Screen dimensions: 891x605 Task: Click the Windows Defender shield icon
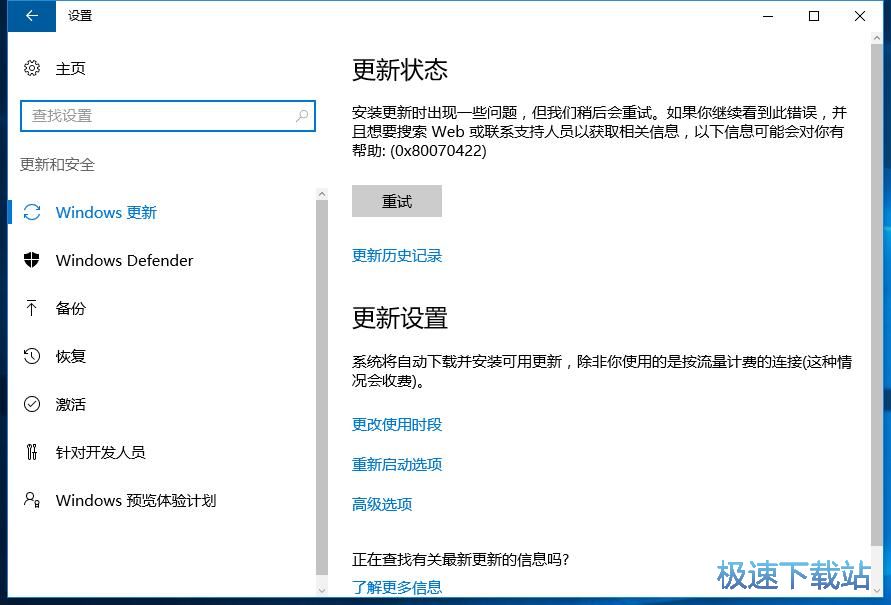point(32,260)
